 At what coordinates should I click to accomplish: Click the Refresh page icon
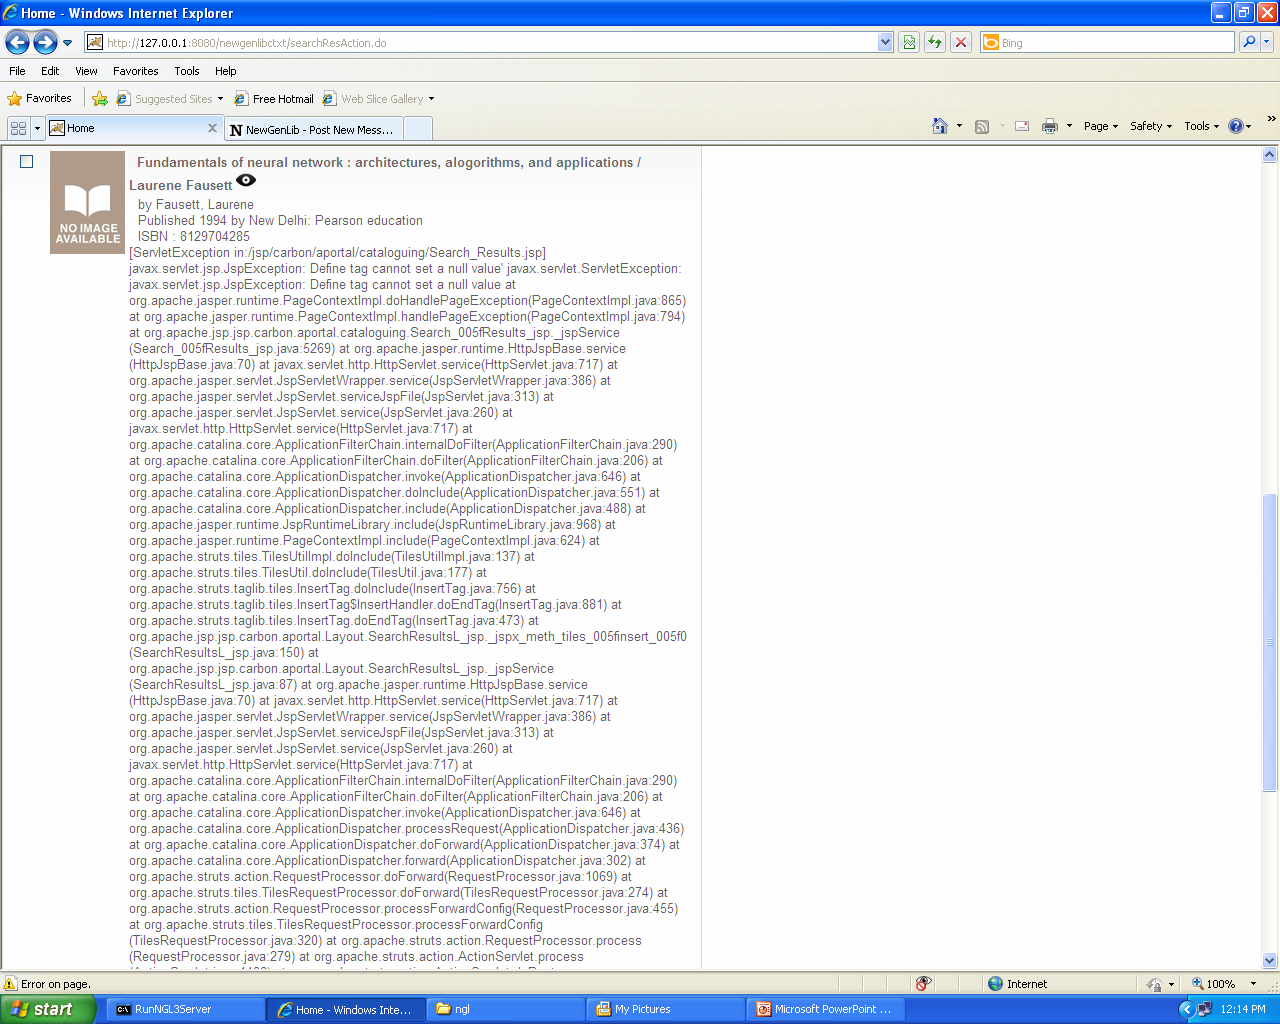click(935, 42)
